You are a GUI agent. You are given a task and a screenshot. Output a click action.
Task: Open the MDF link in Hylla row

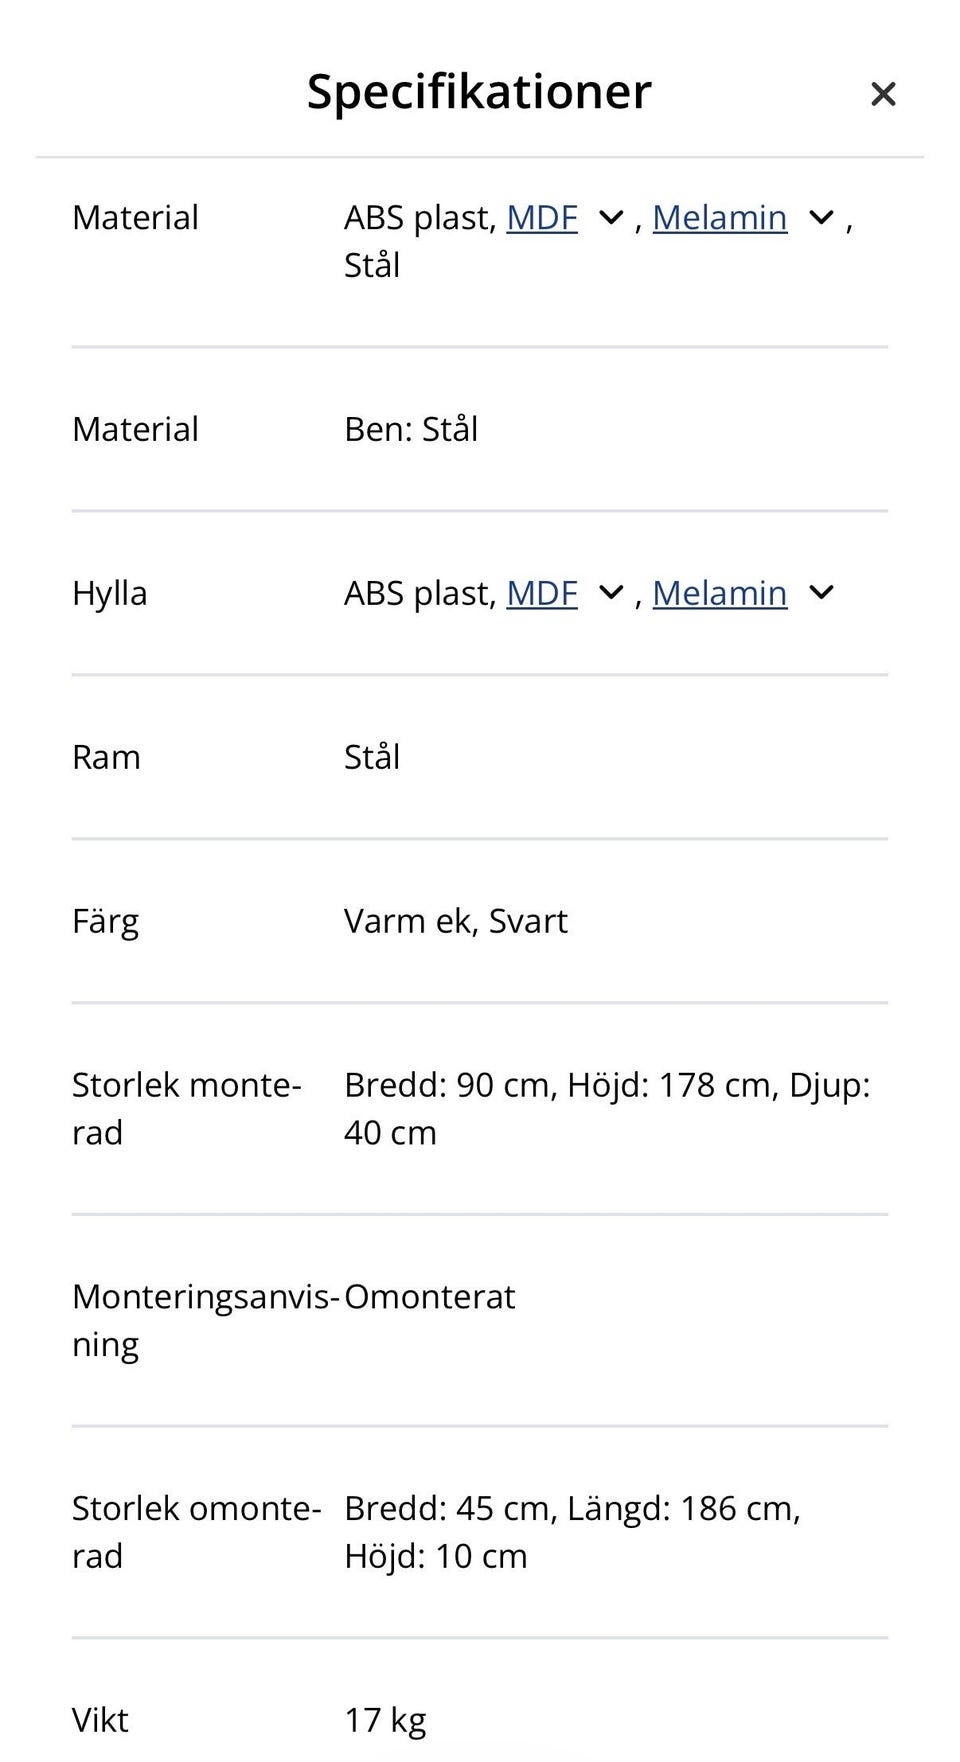click(542, 594)
